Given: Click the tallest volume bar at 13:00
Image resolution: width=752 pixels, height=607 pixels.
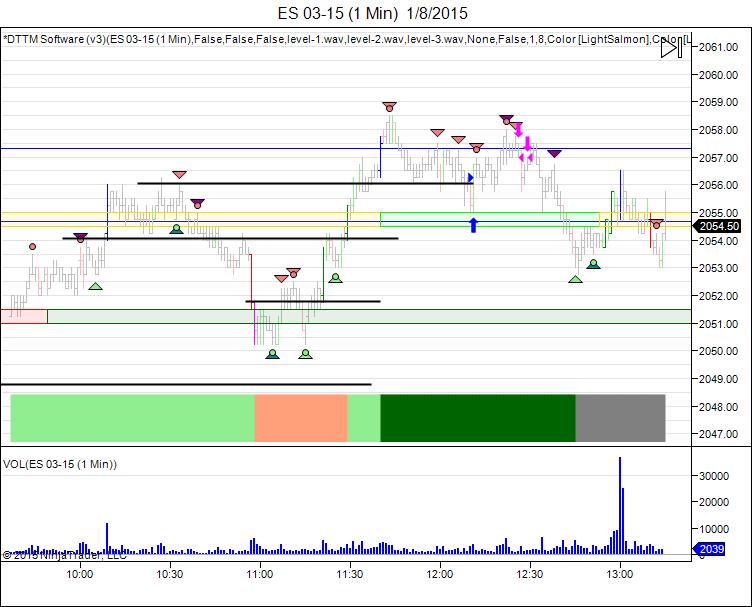Looking at the screenshot, I should pyautogui.click(x=620, y=505).
